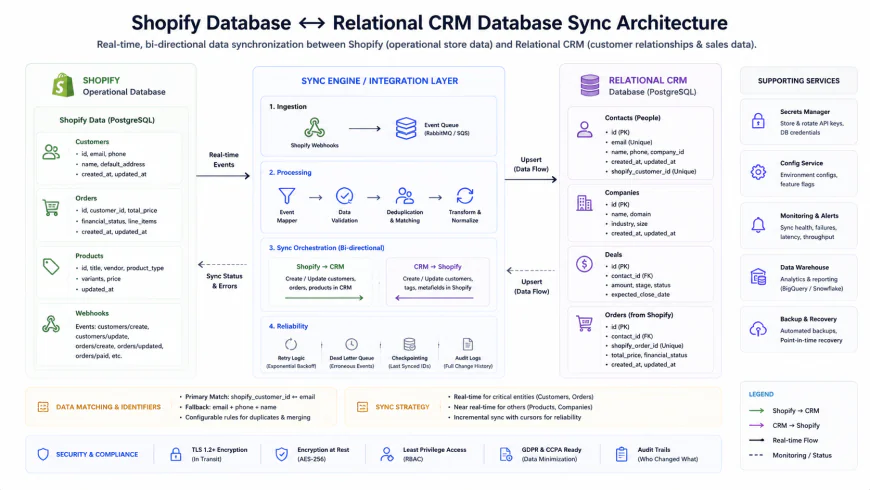Click the "Sync Status & Errors" label
Image resolution: width=870 pixels, height=490 pixels.
[x=224, y=281]
